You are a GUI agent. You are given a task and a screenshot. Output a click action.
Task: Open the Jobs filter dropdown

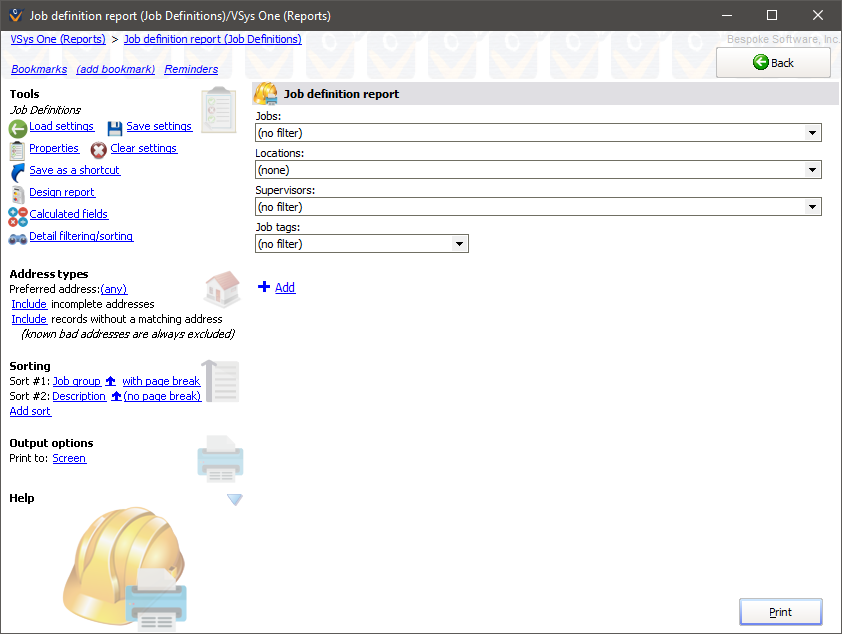pyautogui.click(x=812, y=132)
